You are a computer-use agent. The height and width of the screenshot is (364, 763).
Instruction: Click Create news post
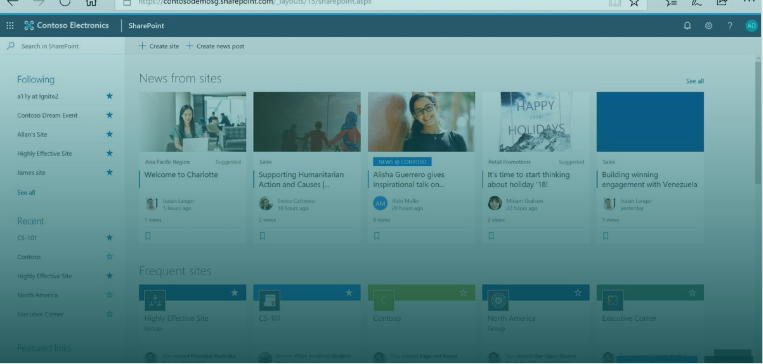(x=216, y=46)
